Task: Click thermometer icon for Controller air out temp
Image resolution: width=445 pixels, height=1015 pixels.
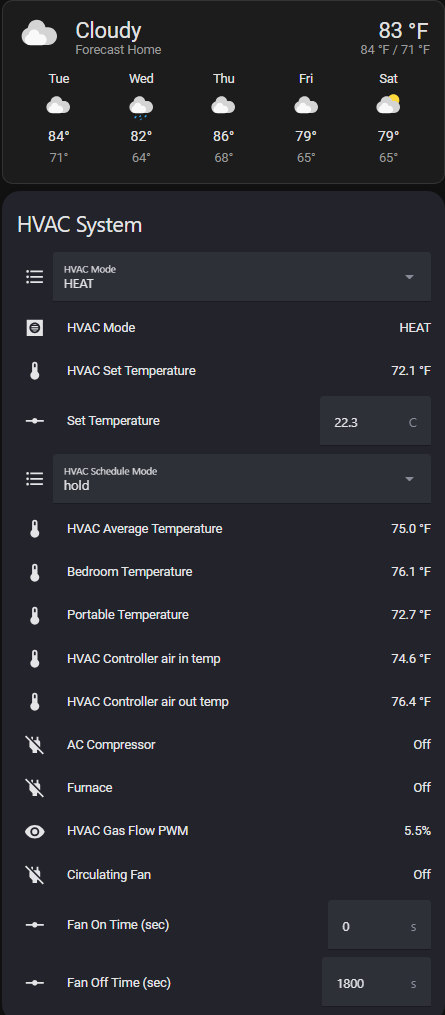Action: point(34,702)
